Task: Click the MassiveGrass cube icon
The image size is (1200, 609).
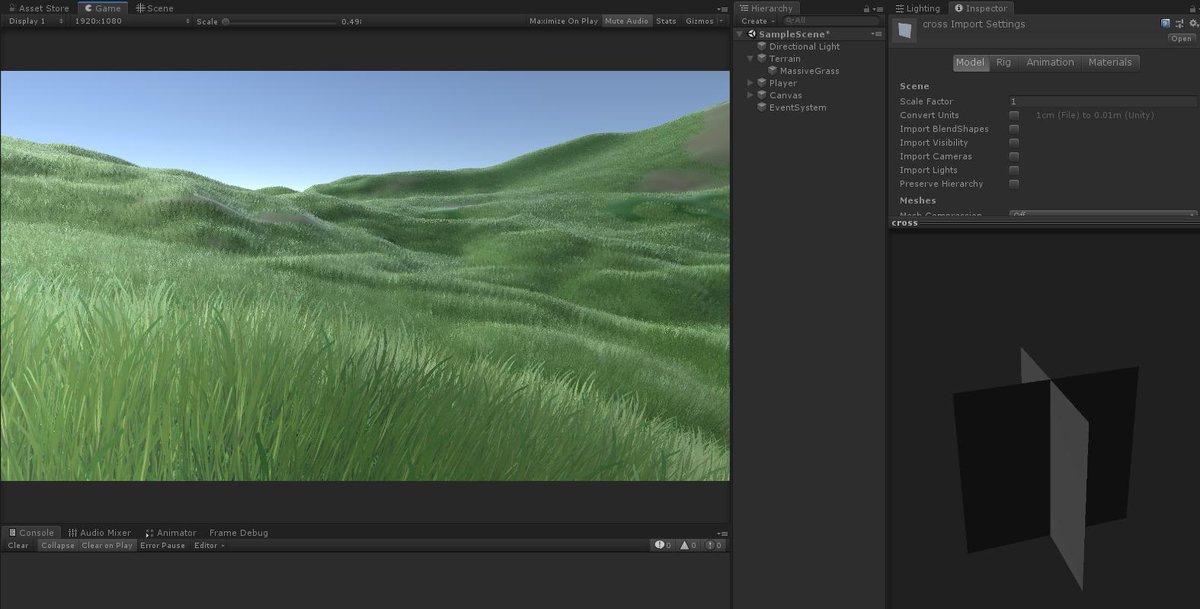Action: pos(772,71)
